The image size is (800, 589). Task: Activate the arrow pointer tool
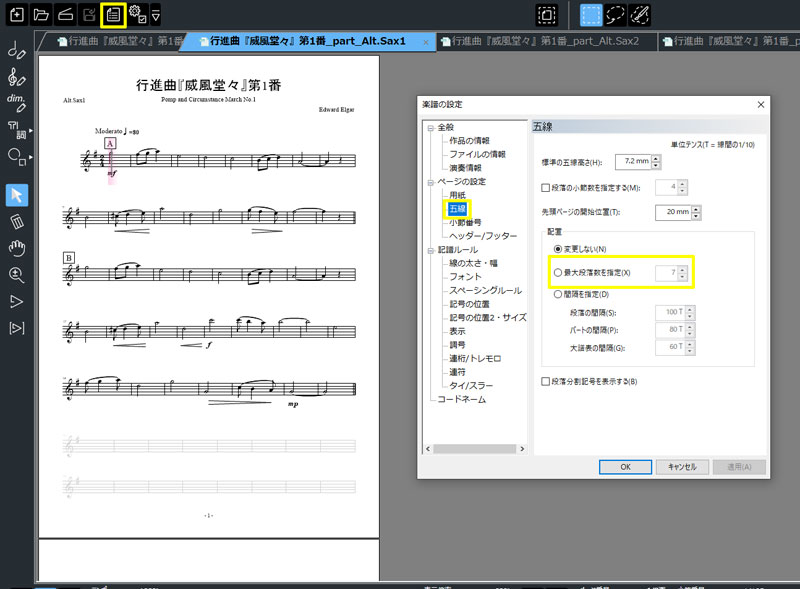pos(16,195)
